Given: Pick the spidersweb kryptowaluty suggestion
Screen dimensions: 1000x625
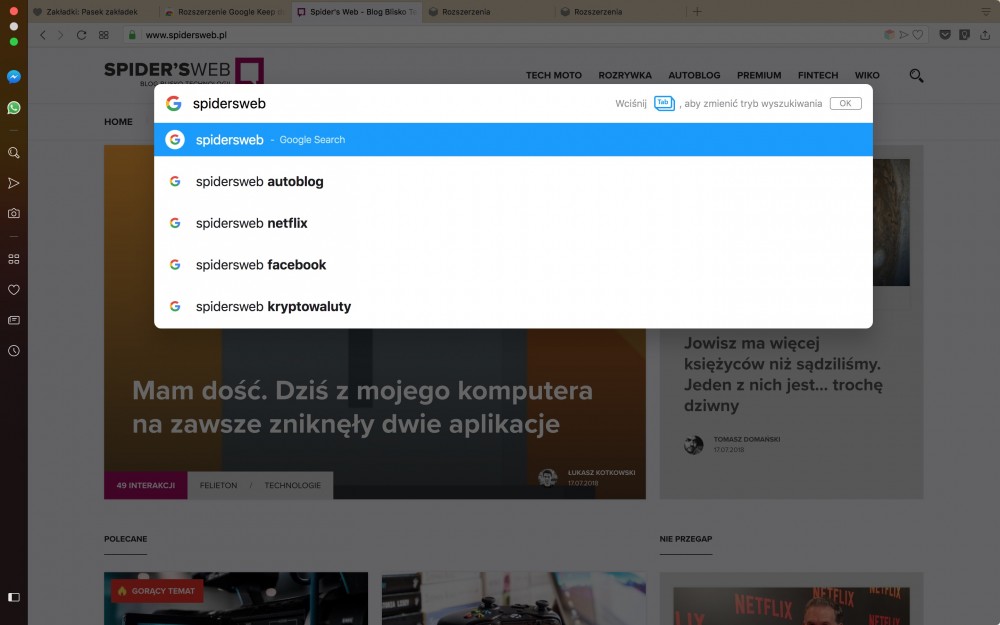Looking at the screenshot, I should click(513, 307).
